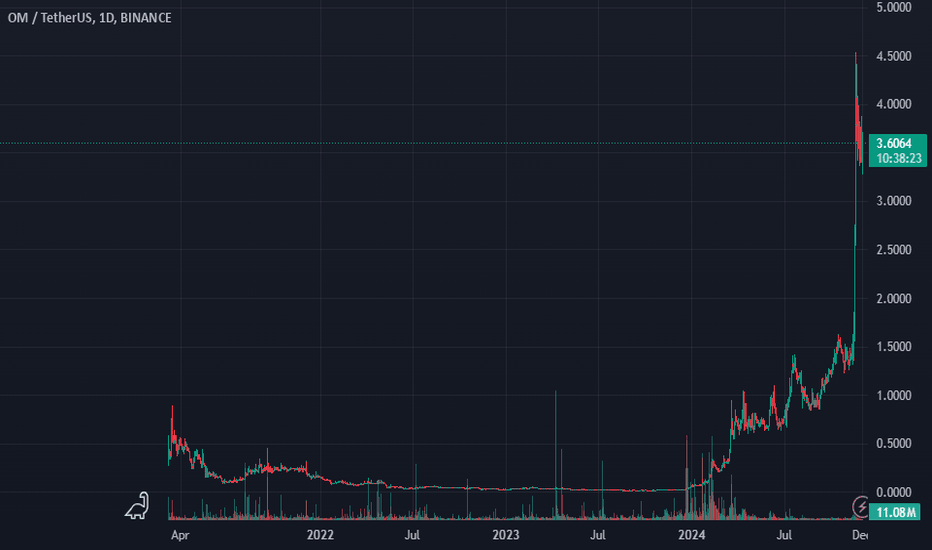
Task: Click the 2023 label on time axis
Action: (x=506, y=535)
